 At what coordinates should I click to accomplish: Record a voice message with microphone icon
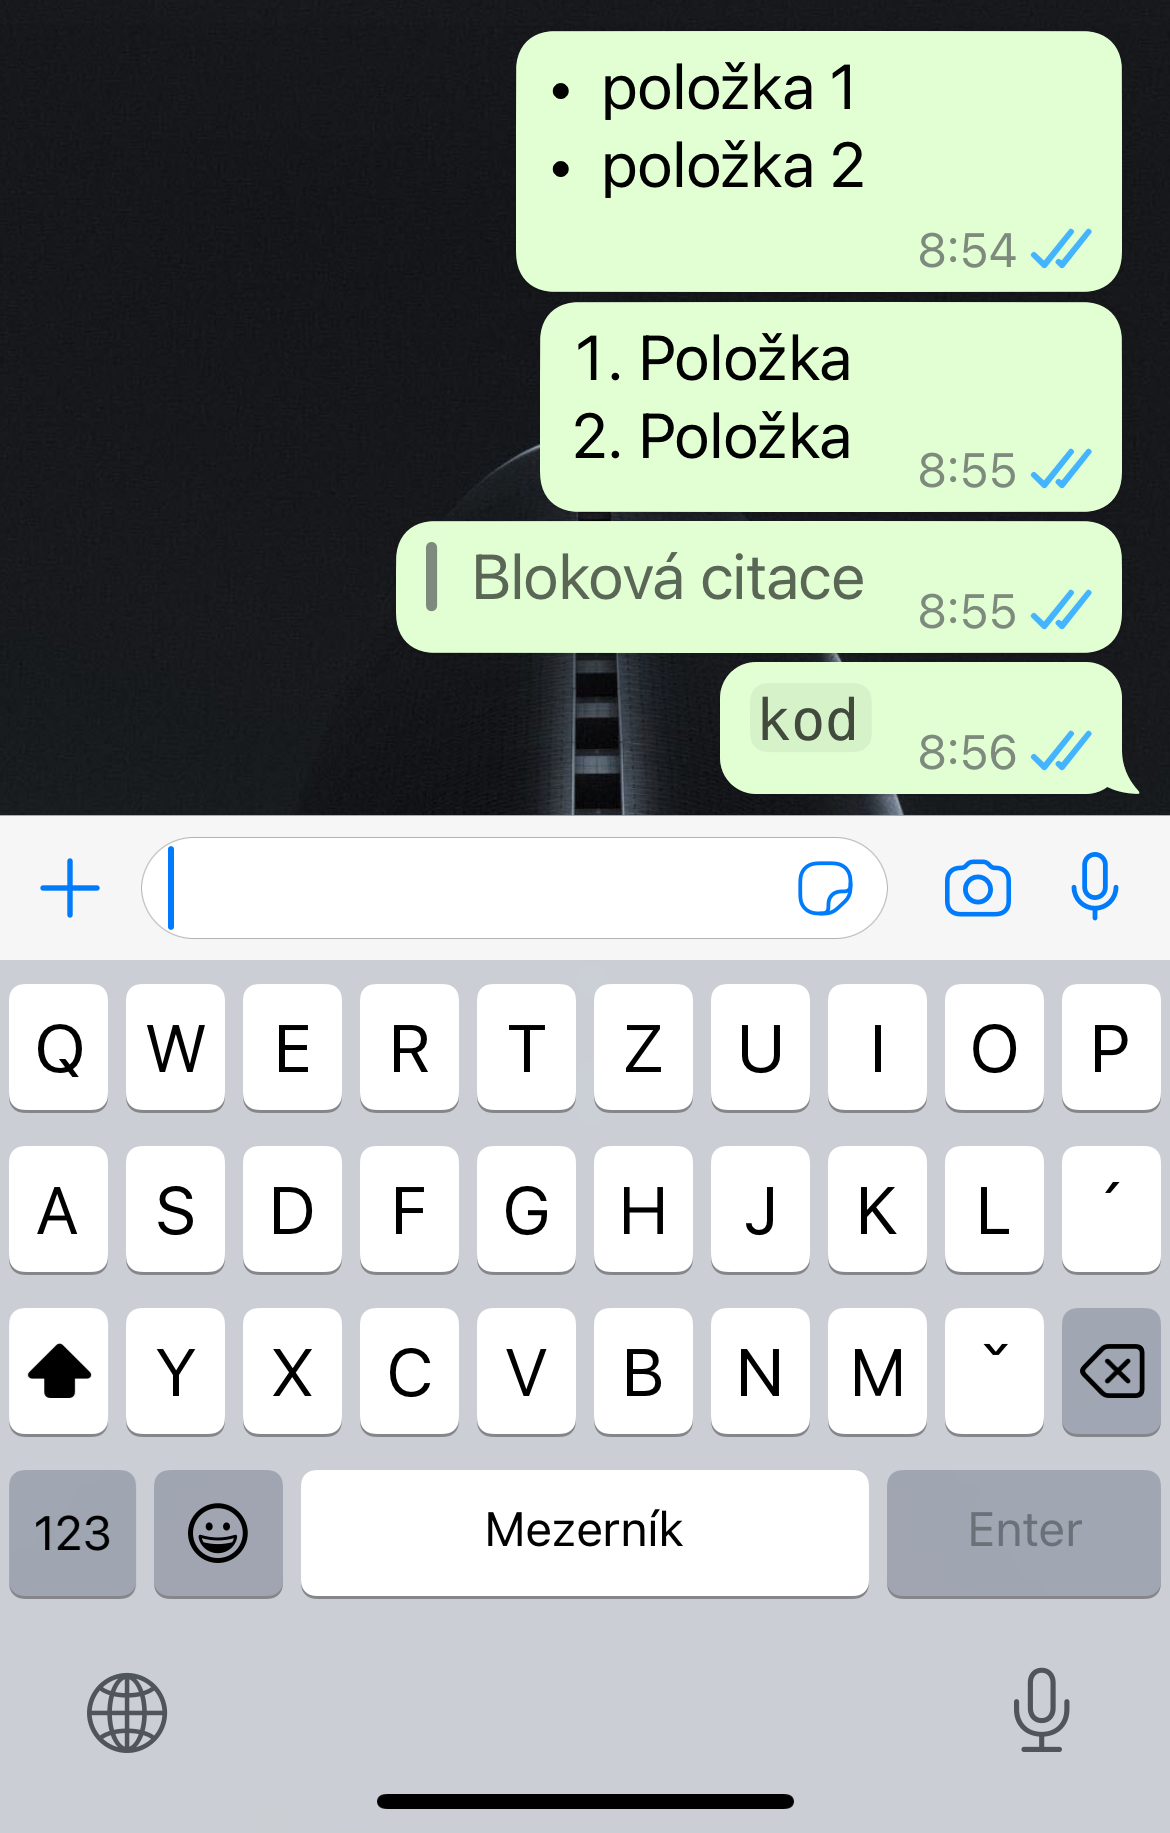(1094, 886)
